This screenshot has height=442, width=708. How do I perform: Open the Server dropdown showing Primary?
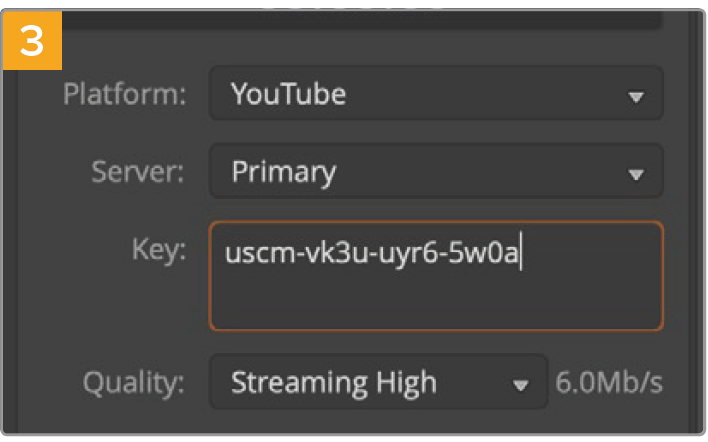[435, 172]
